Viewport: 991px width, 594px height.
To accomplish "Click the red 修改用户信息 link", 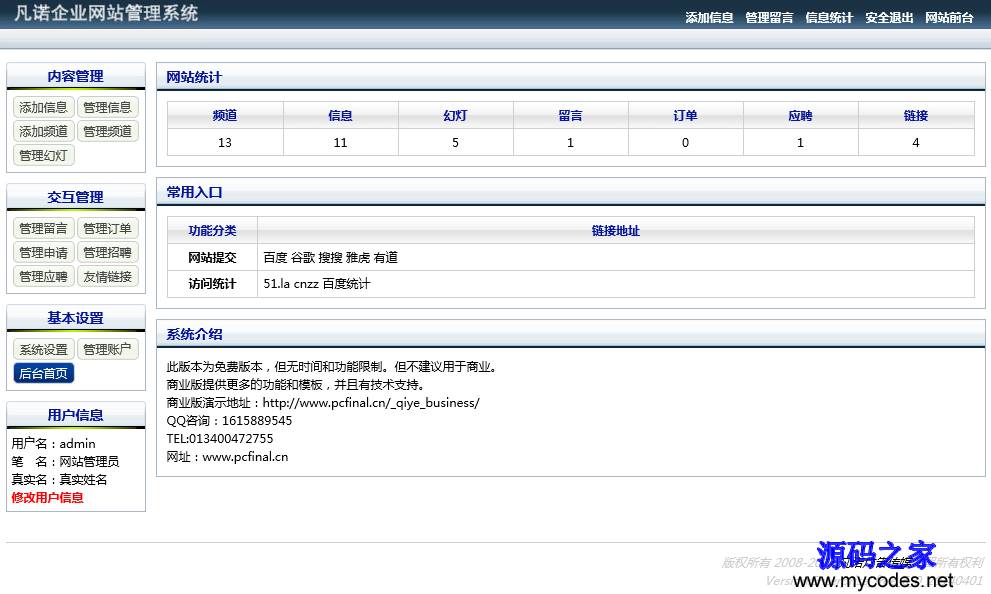I will tap(47, 497).
